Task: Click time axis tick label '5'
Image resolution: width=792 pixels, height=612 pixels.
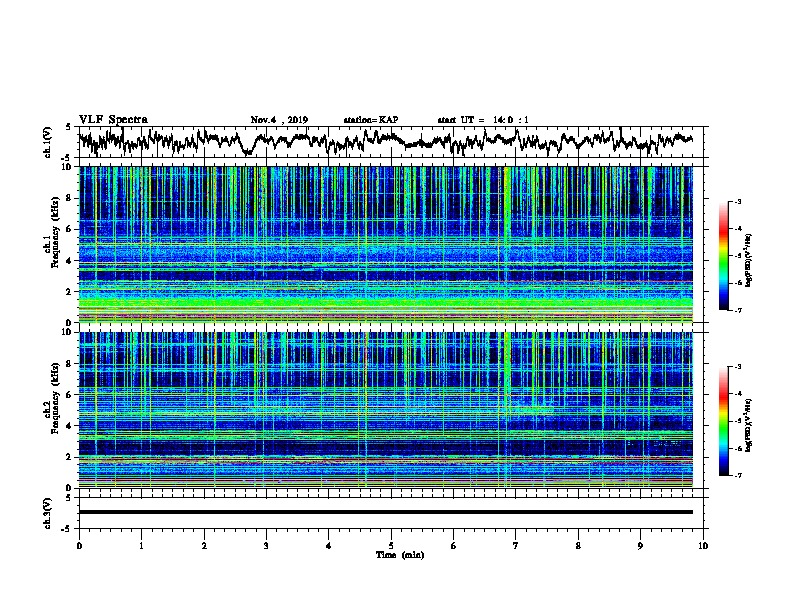Action: [x=391, y=546]
